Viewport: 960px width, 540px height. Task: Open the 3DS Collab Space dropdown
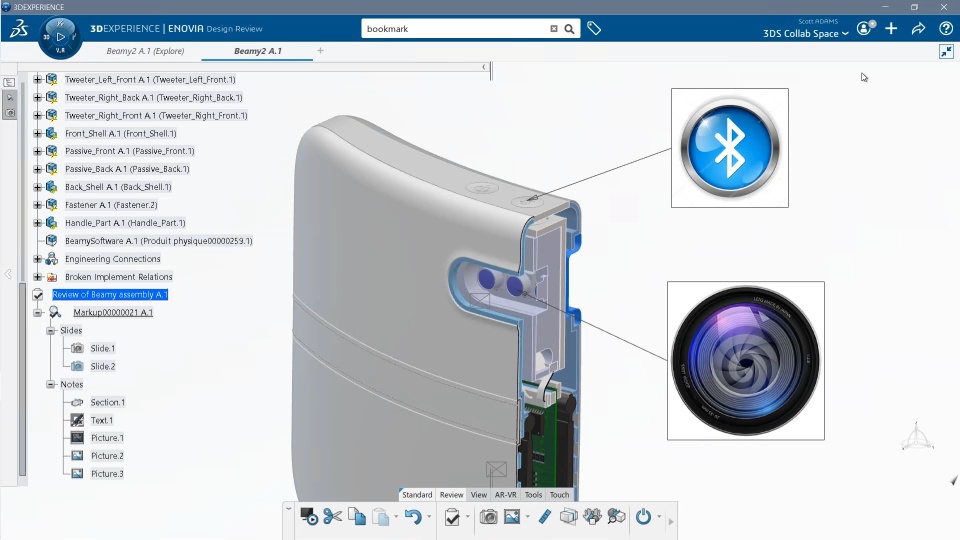[x=805, y=34]
